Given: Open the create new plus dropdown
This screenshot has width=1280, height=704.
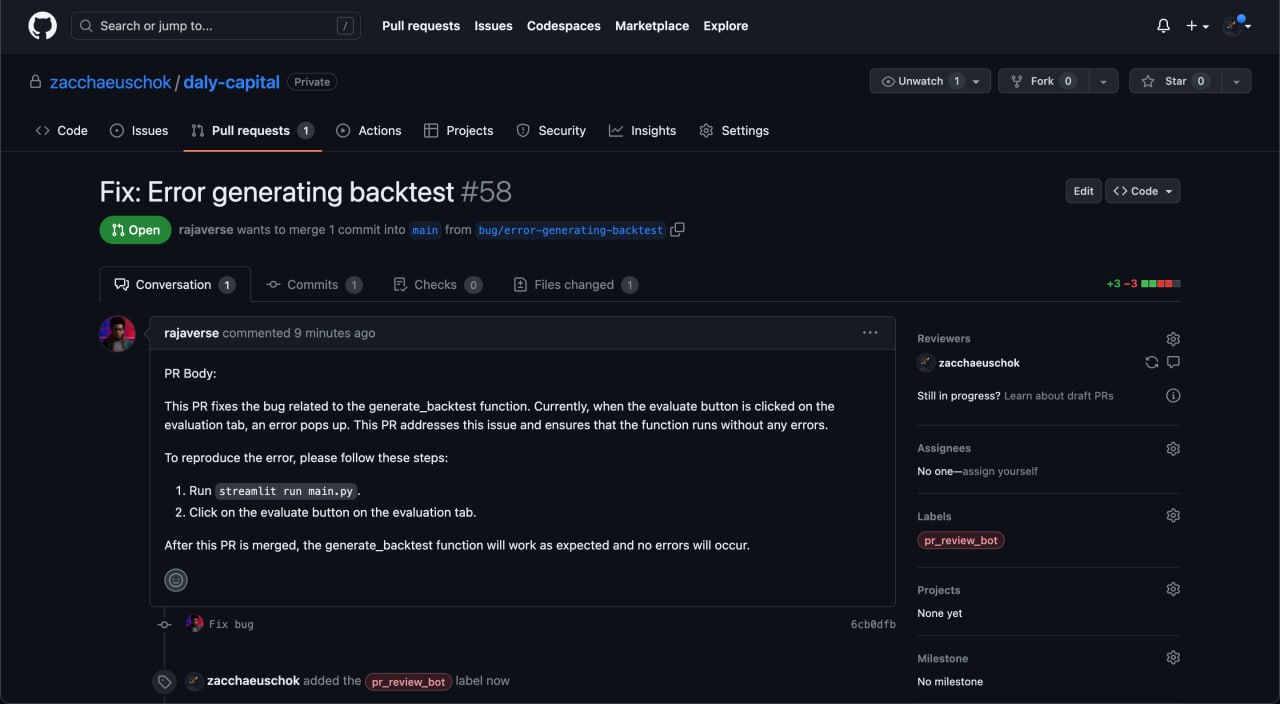Looking at the screenshot, I should 1197,26.
